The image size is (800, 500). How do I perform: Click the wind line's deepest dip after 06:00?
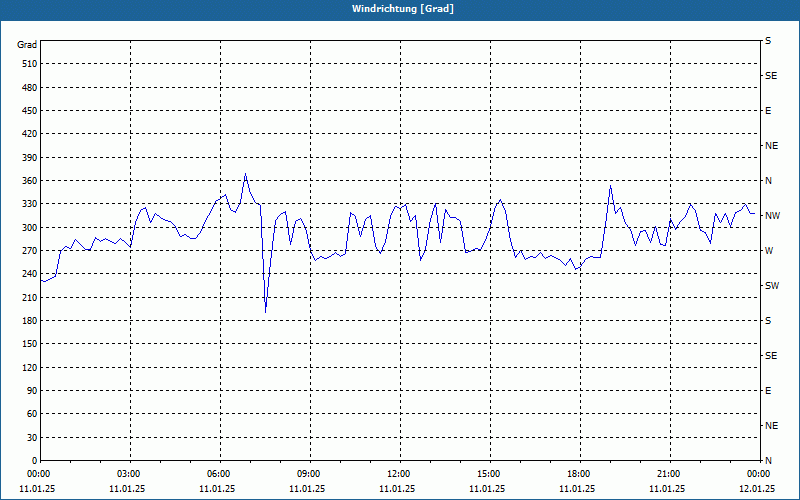265,312
